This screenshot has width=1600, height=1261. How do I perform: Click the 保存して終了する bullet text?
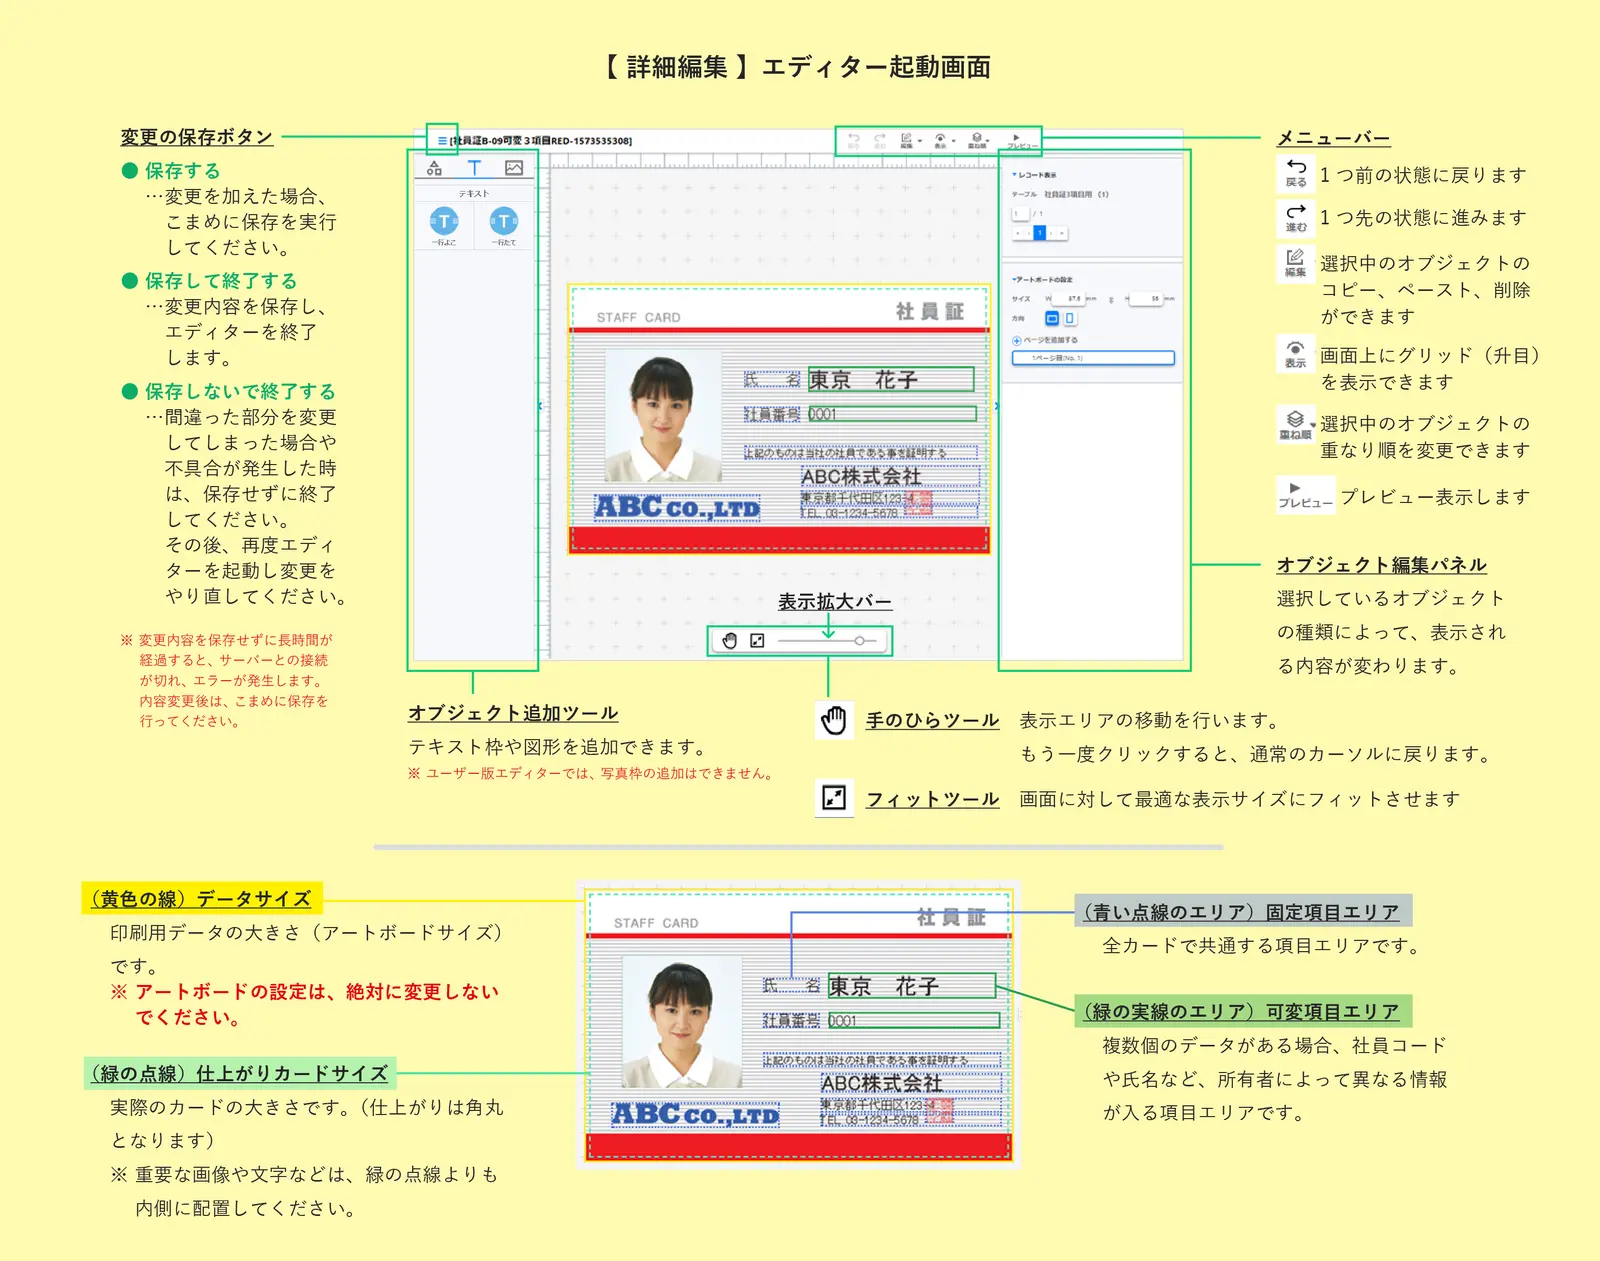tap(221, 281)
